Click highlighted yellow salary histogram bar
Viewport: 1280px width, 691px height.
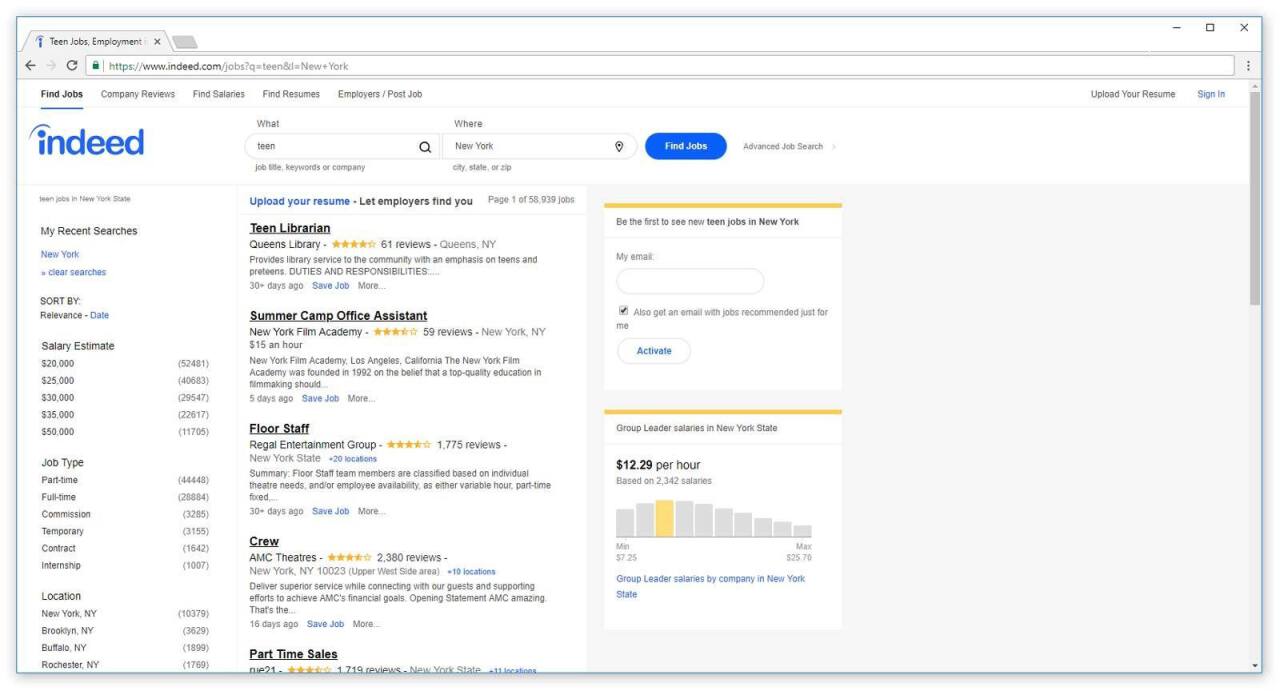point(664,519)
